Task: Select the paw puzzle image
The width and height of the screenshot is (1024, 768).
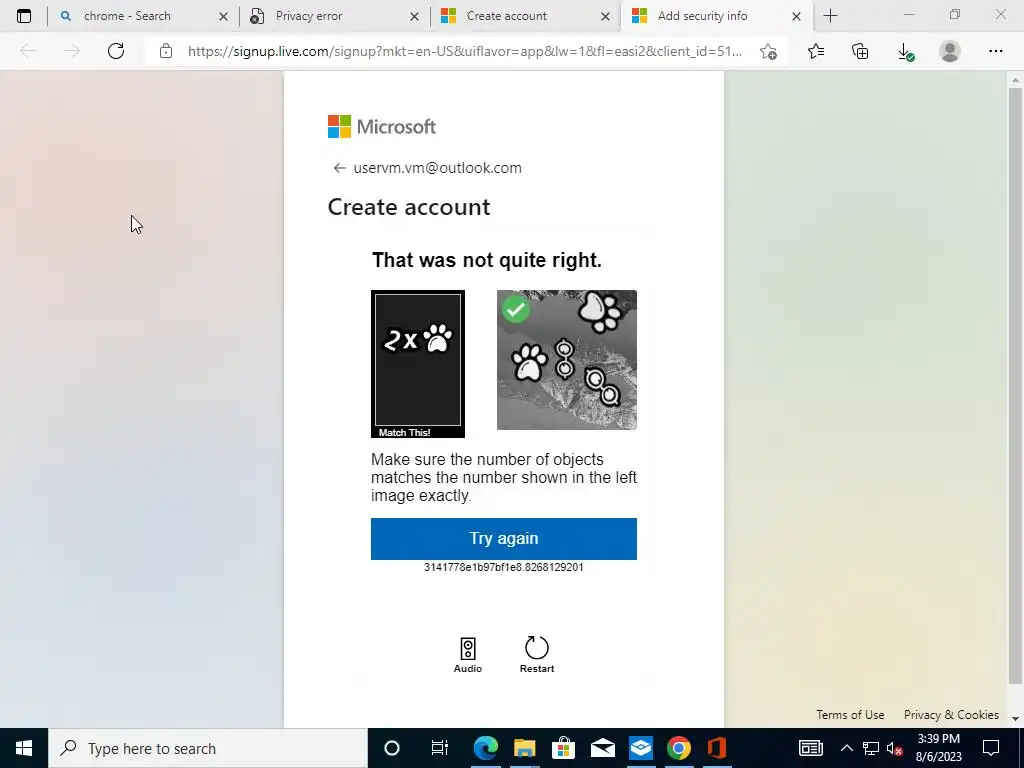Action: point(567,360)
